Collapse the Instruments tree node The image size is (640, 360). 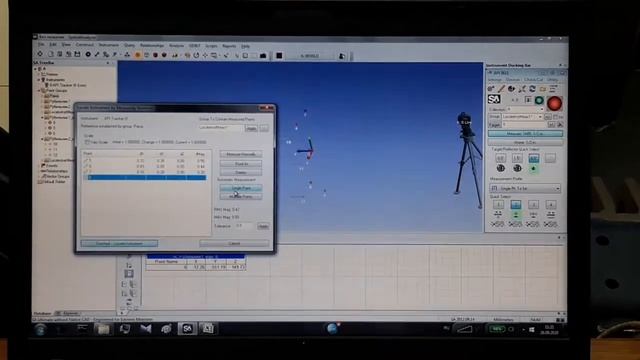coord(39,80)
